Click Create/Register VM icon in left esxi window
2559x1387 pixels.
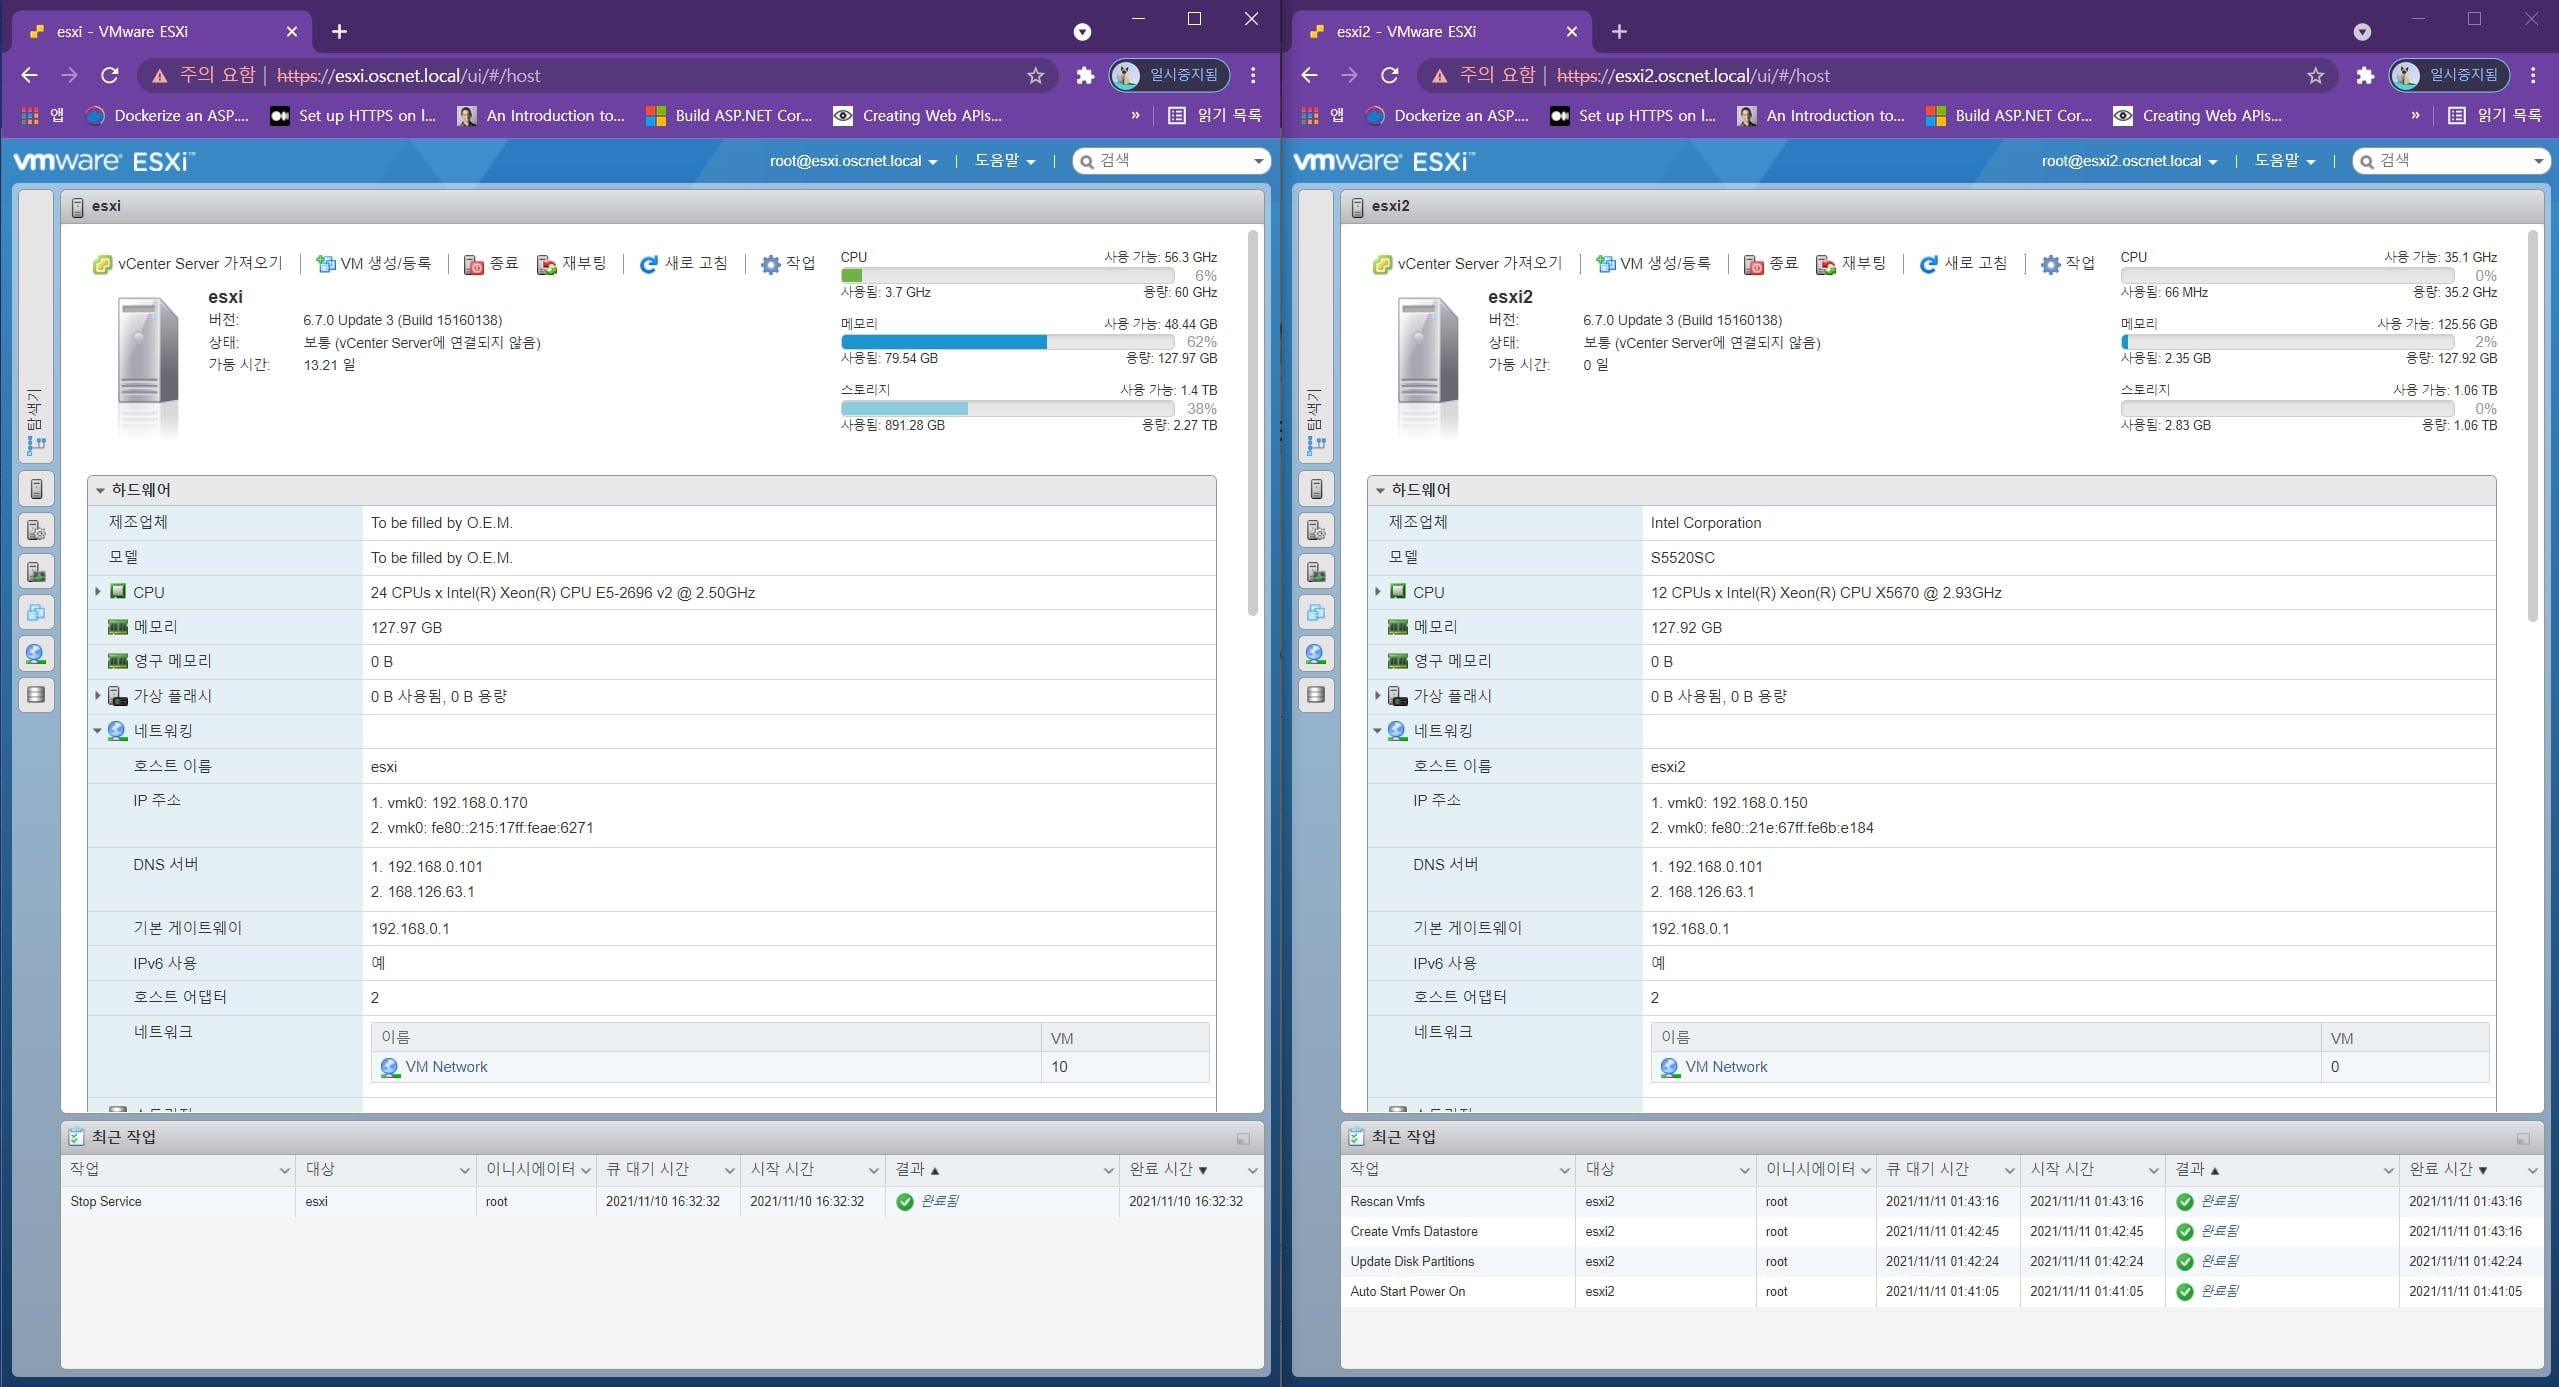pyautogui.click(x=325, y=264)
